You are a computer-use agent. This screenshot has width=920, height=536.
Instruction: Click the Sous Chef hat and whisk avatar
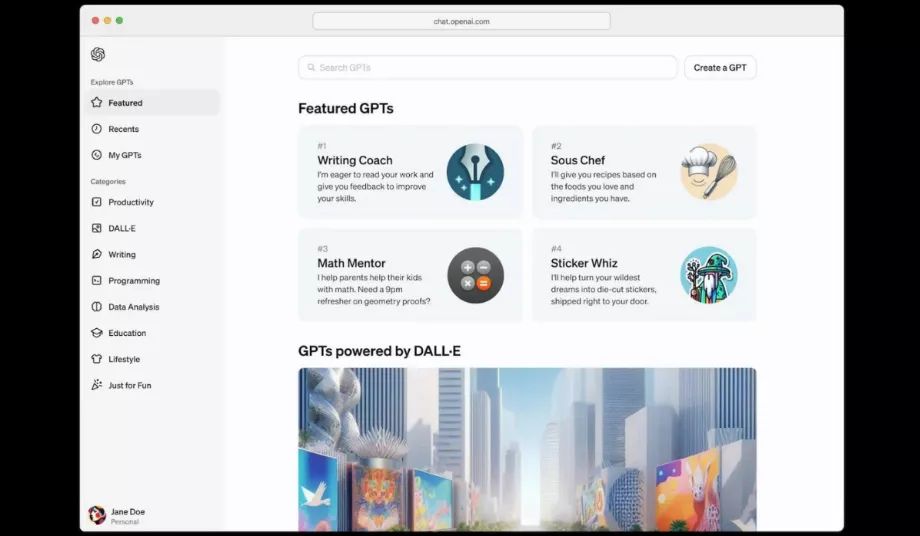tap(709, 172)
